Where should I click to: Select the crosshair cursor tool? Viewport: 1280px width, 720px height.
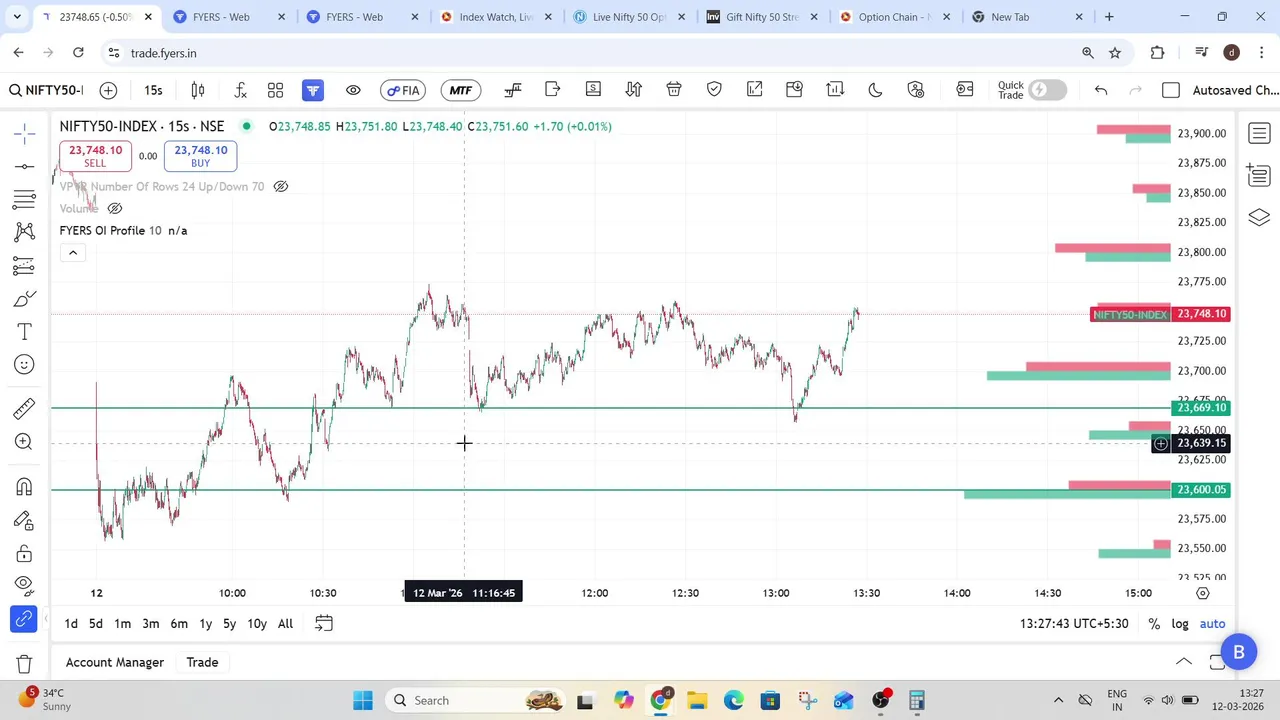(25, 133)
